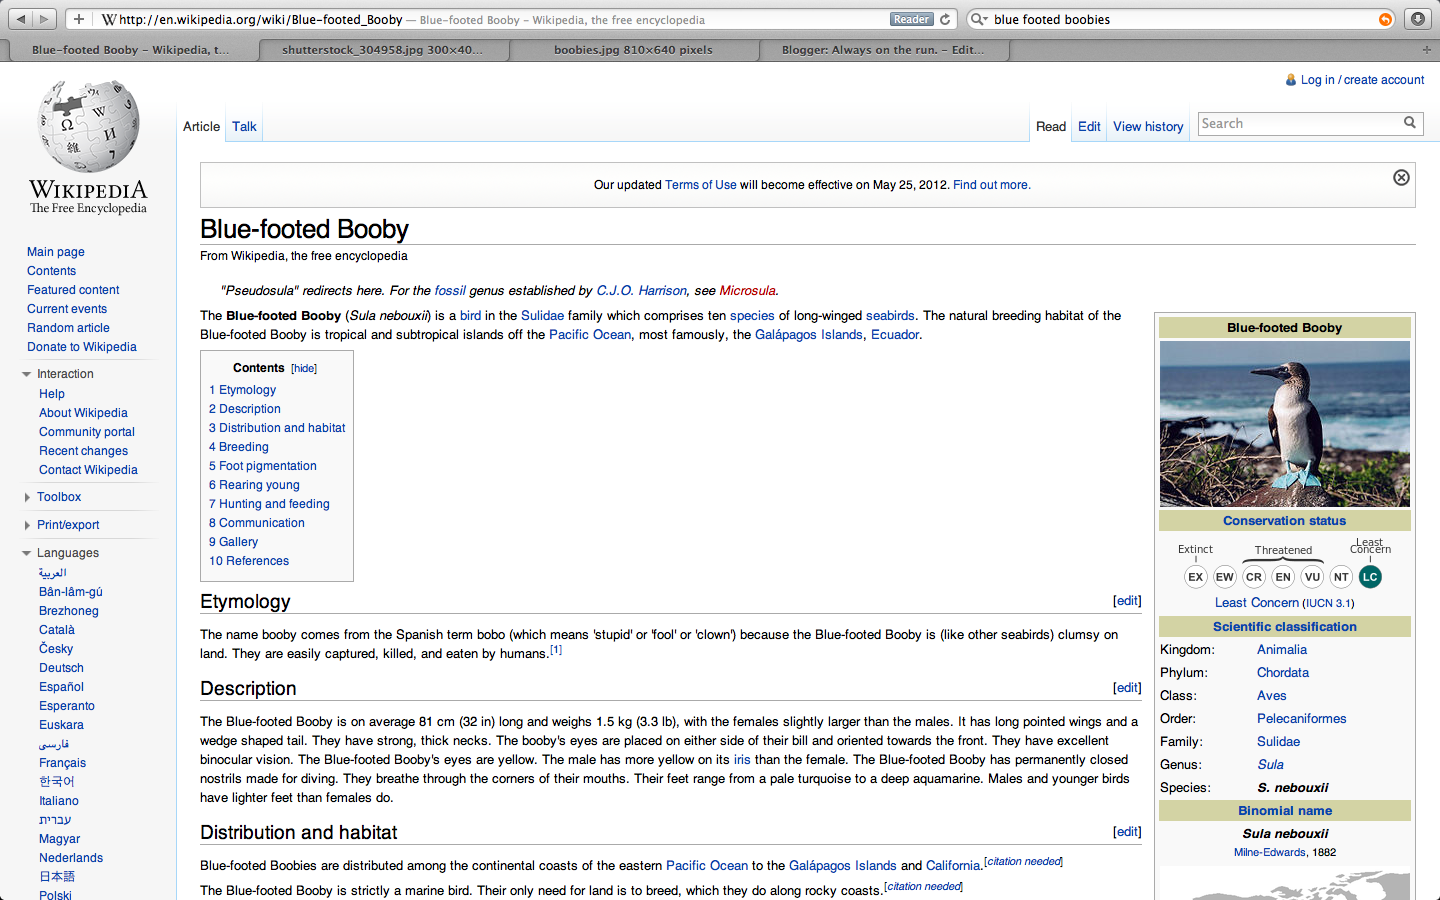
Task: Click Donate to Wikipedia link
Action: tap(82, 347)
